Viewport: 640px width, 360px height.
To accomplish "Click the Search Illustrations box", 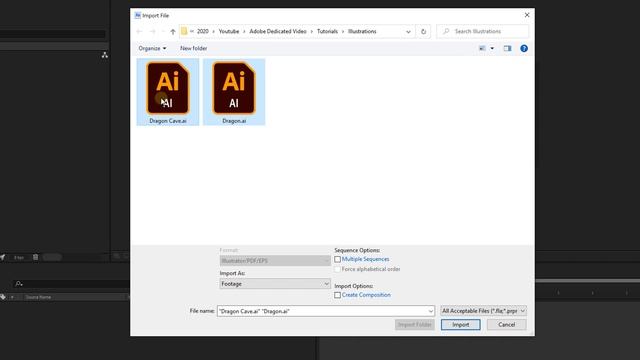I will pyautogui.click(x=482, y=31).
